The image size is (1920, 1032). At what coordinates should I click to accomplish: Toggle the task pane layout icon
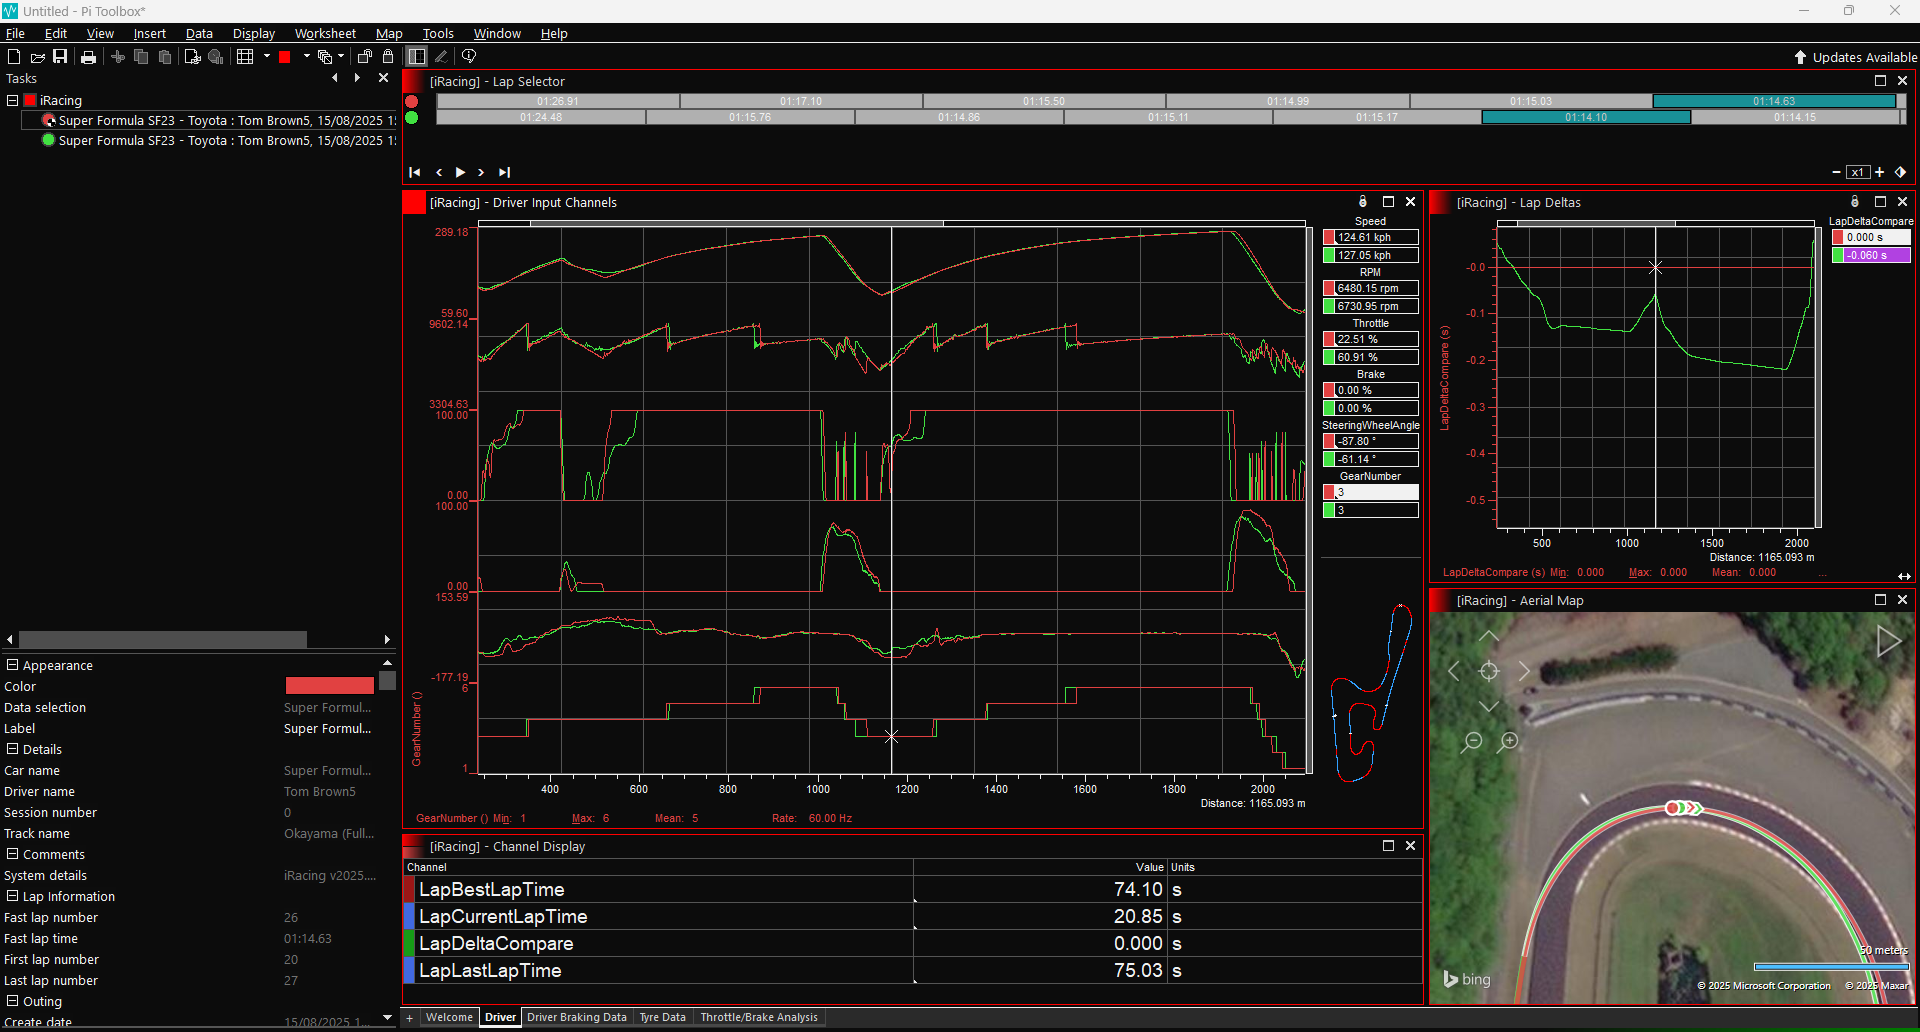417,57
